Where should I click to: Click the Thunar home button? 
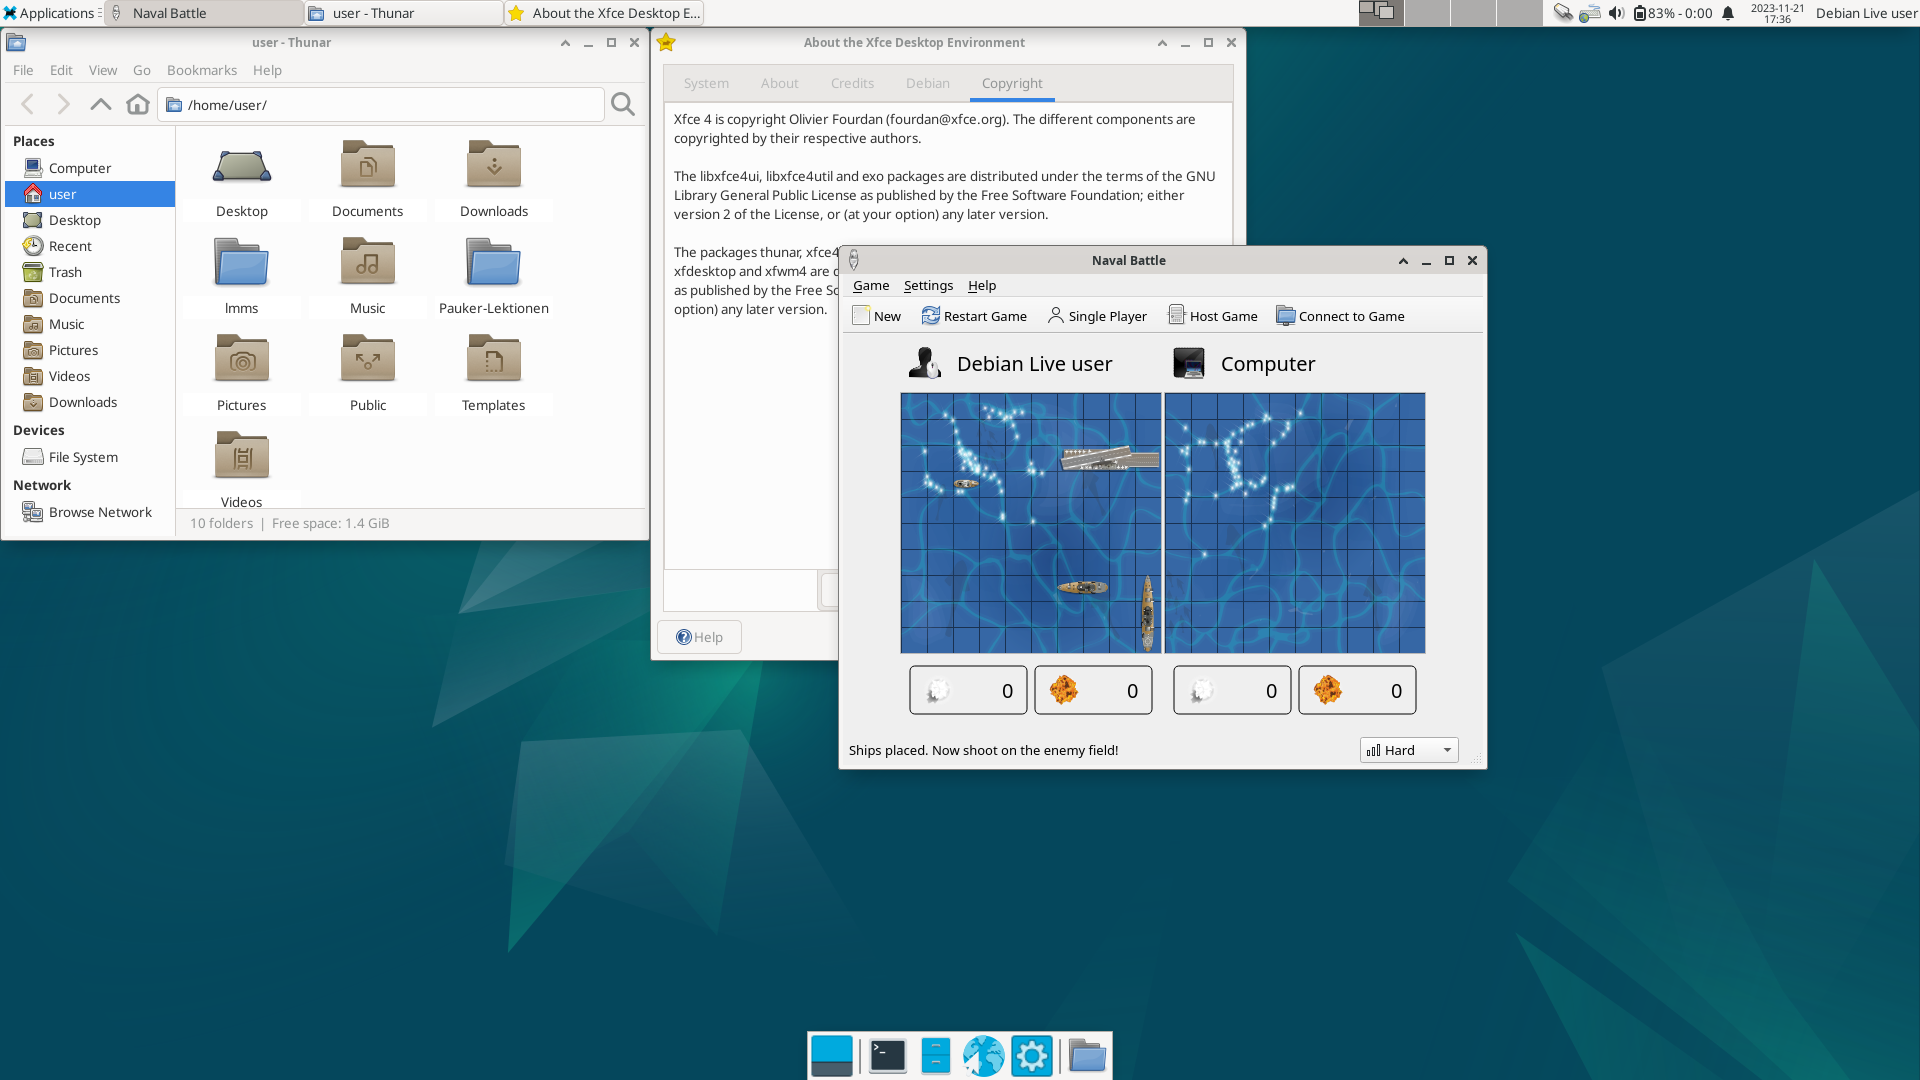138,104
